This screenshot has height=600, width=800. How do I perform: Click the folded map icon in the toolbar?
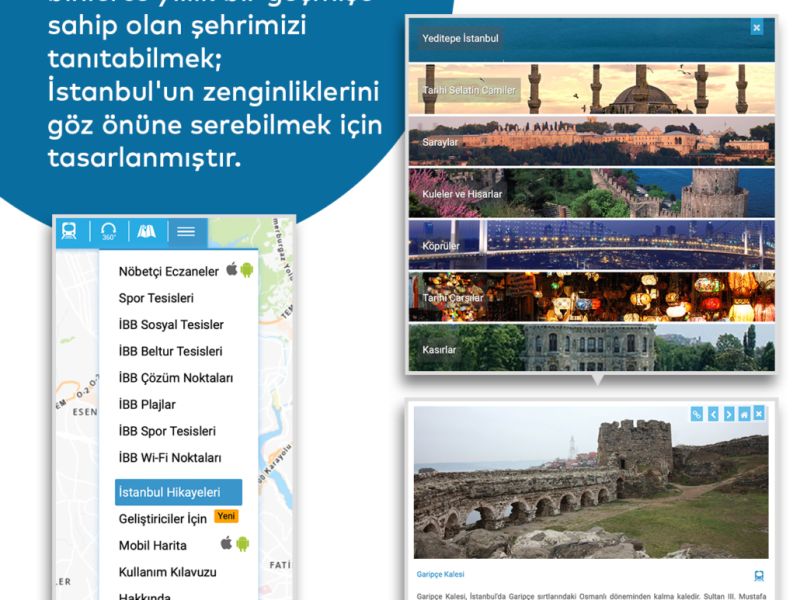(x=147, y=231)
